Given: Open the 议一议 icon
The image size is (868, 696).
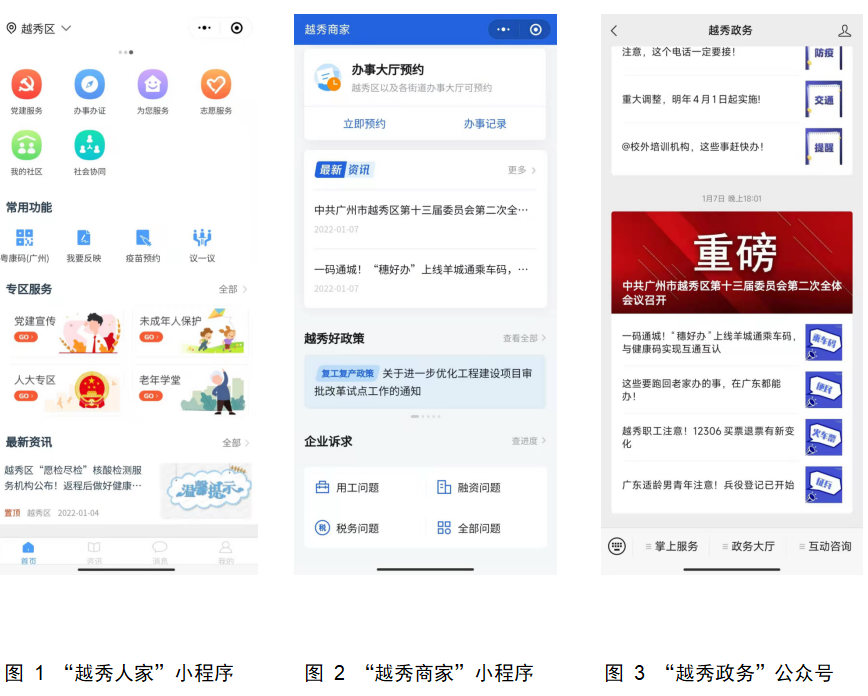Looking at the screenshot, I should point(202,238).
